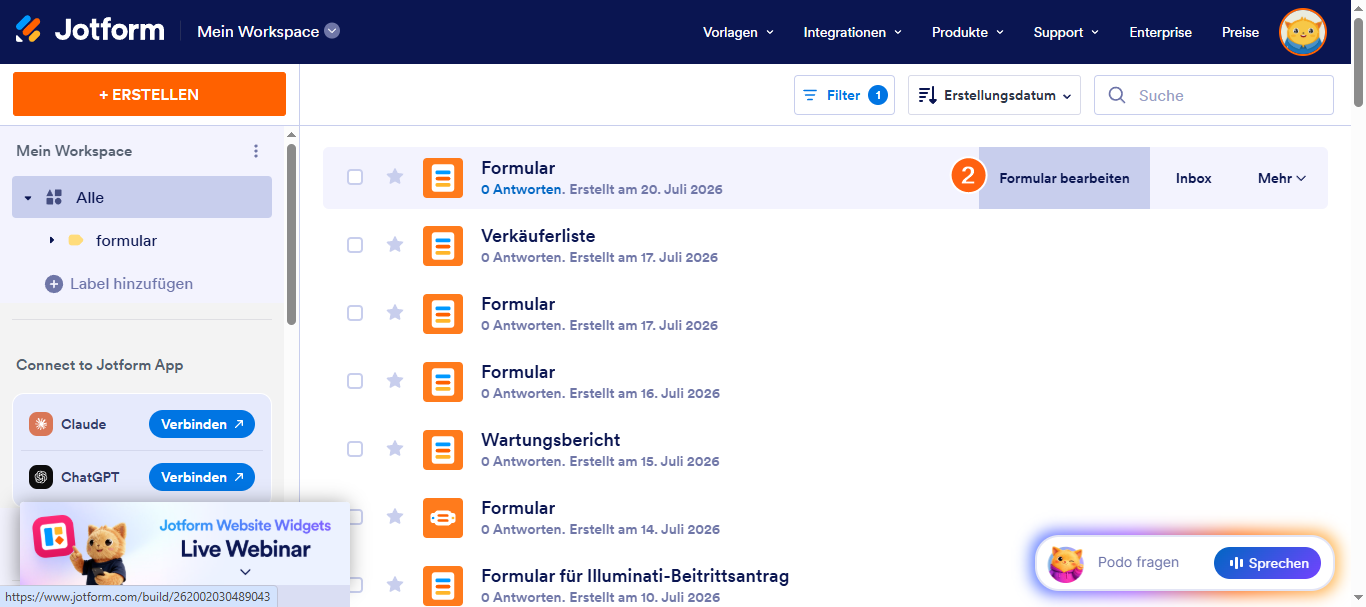This screenshot has width=1366, height=607.
Task: Open the Vorlagen menu
Action: click(x=739, y=32)
